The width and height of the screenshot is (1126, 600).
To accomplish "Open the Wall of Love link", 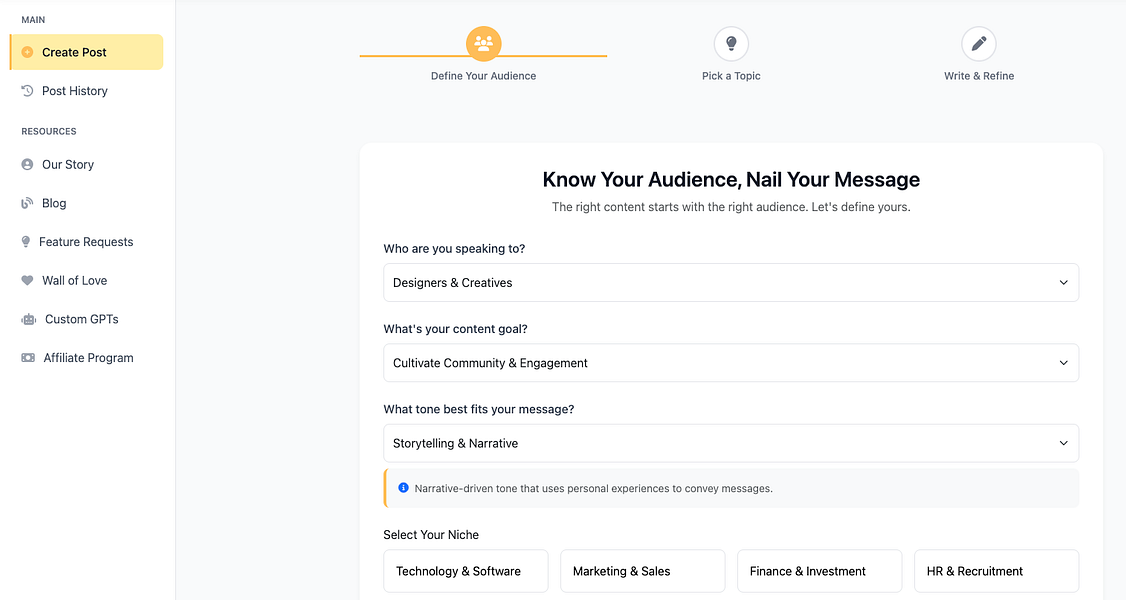I will click(74, 281).
